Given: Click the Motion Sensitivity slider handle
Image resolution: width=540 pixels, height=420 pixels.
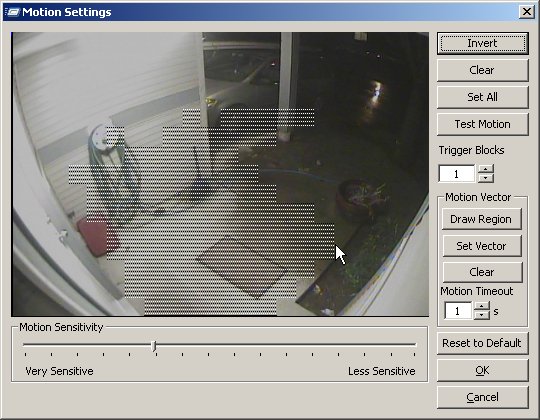Looking at the screenshot, I should pyautogui.click(x=154, y=346).
